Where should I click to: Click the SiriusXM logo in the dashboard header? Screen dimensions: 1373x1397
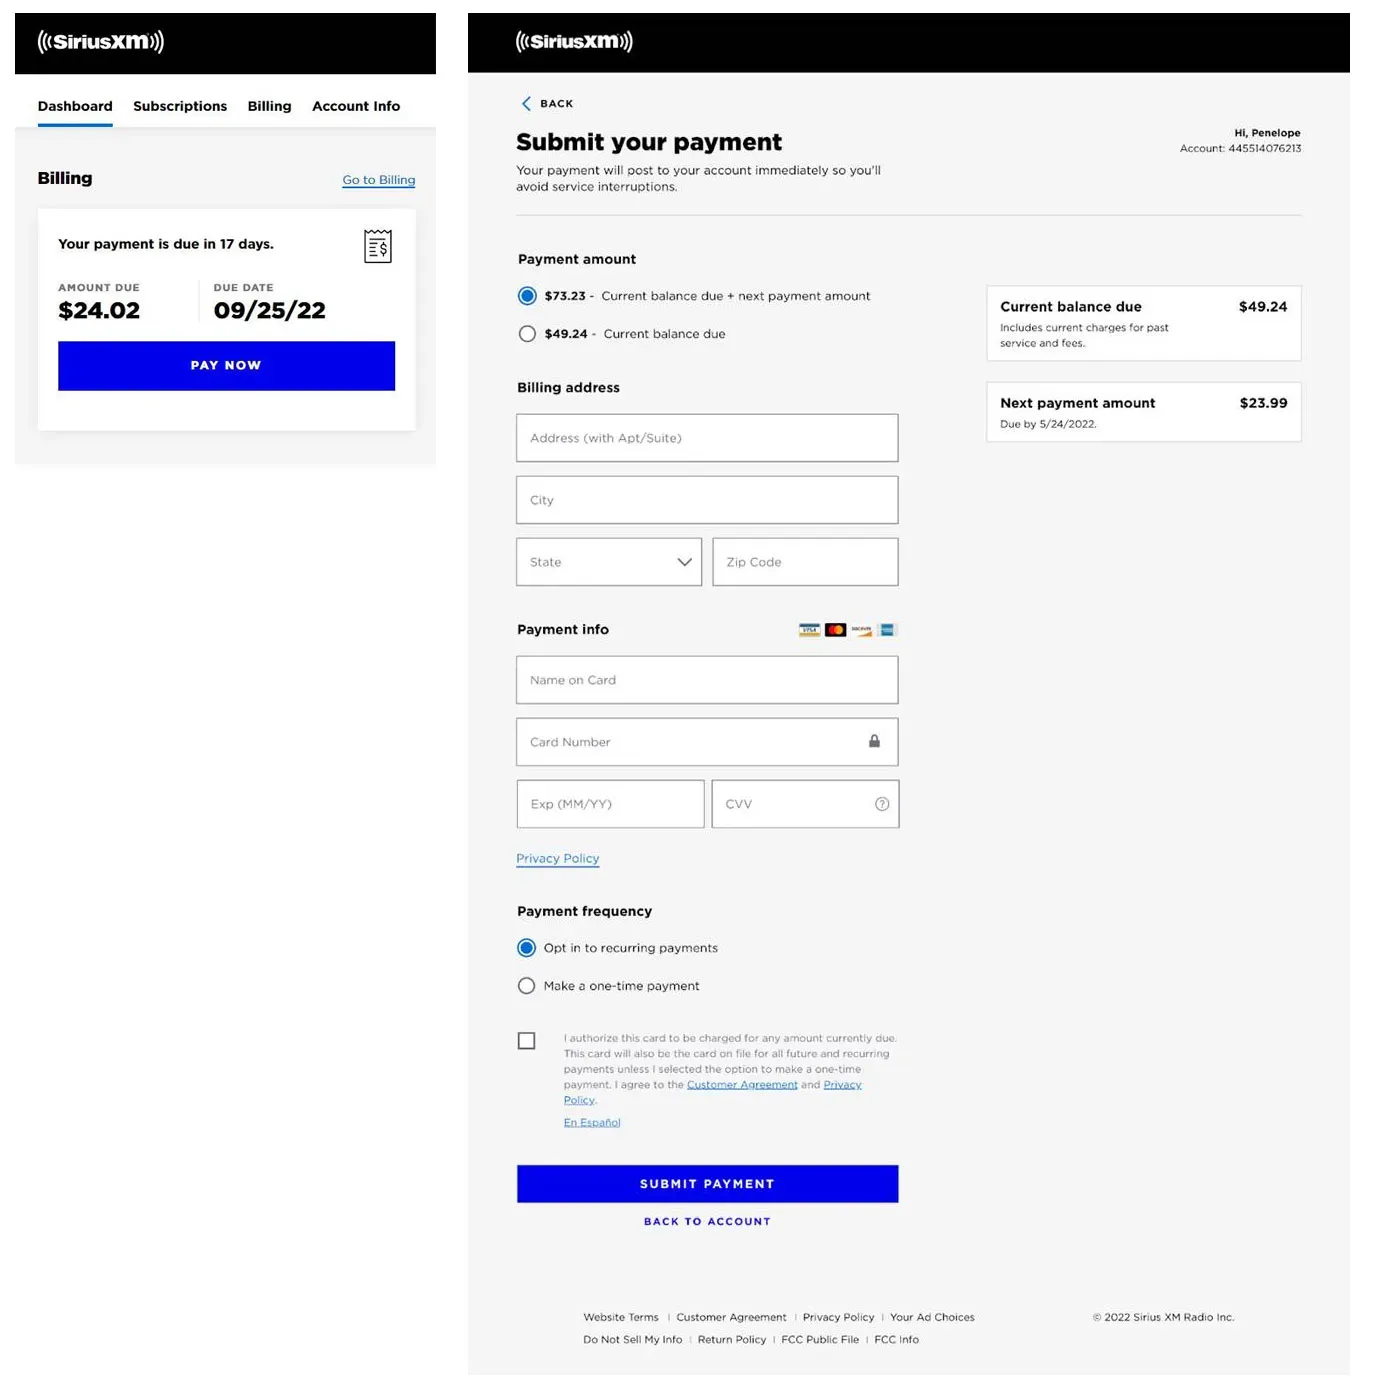point(100,42)
